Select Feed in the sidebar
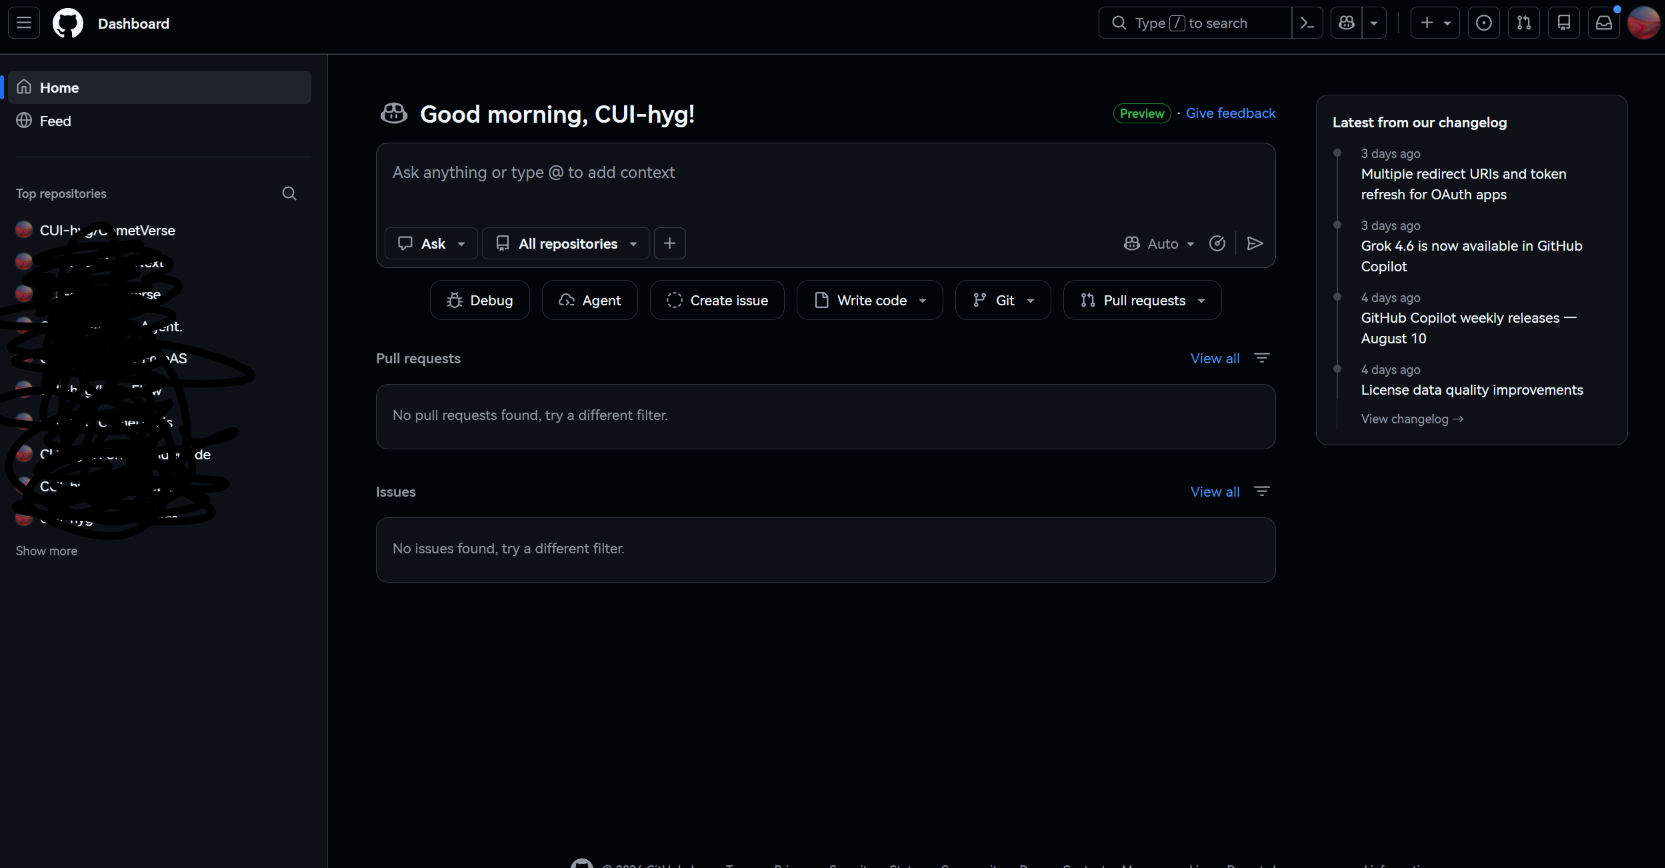This screenshot has width=1665, height=868. (x=160, y=121)
